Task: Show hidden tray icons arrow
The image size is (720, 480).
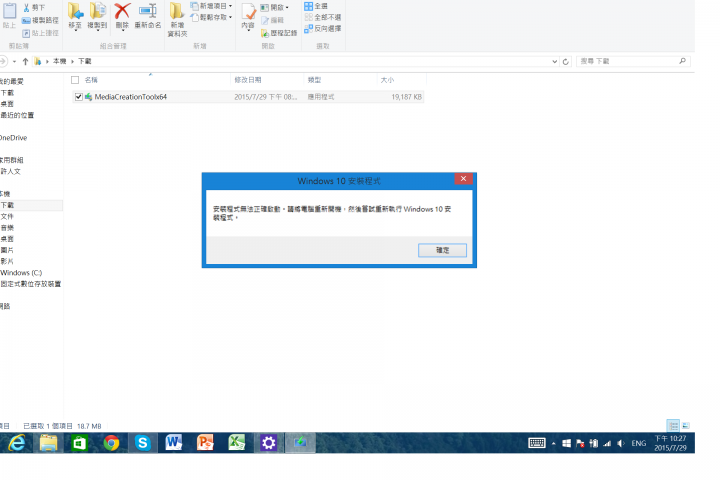Action: point(553,444)
